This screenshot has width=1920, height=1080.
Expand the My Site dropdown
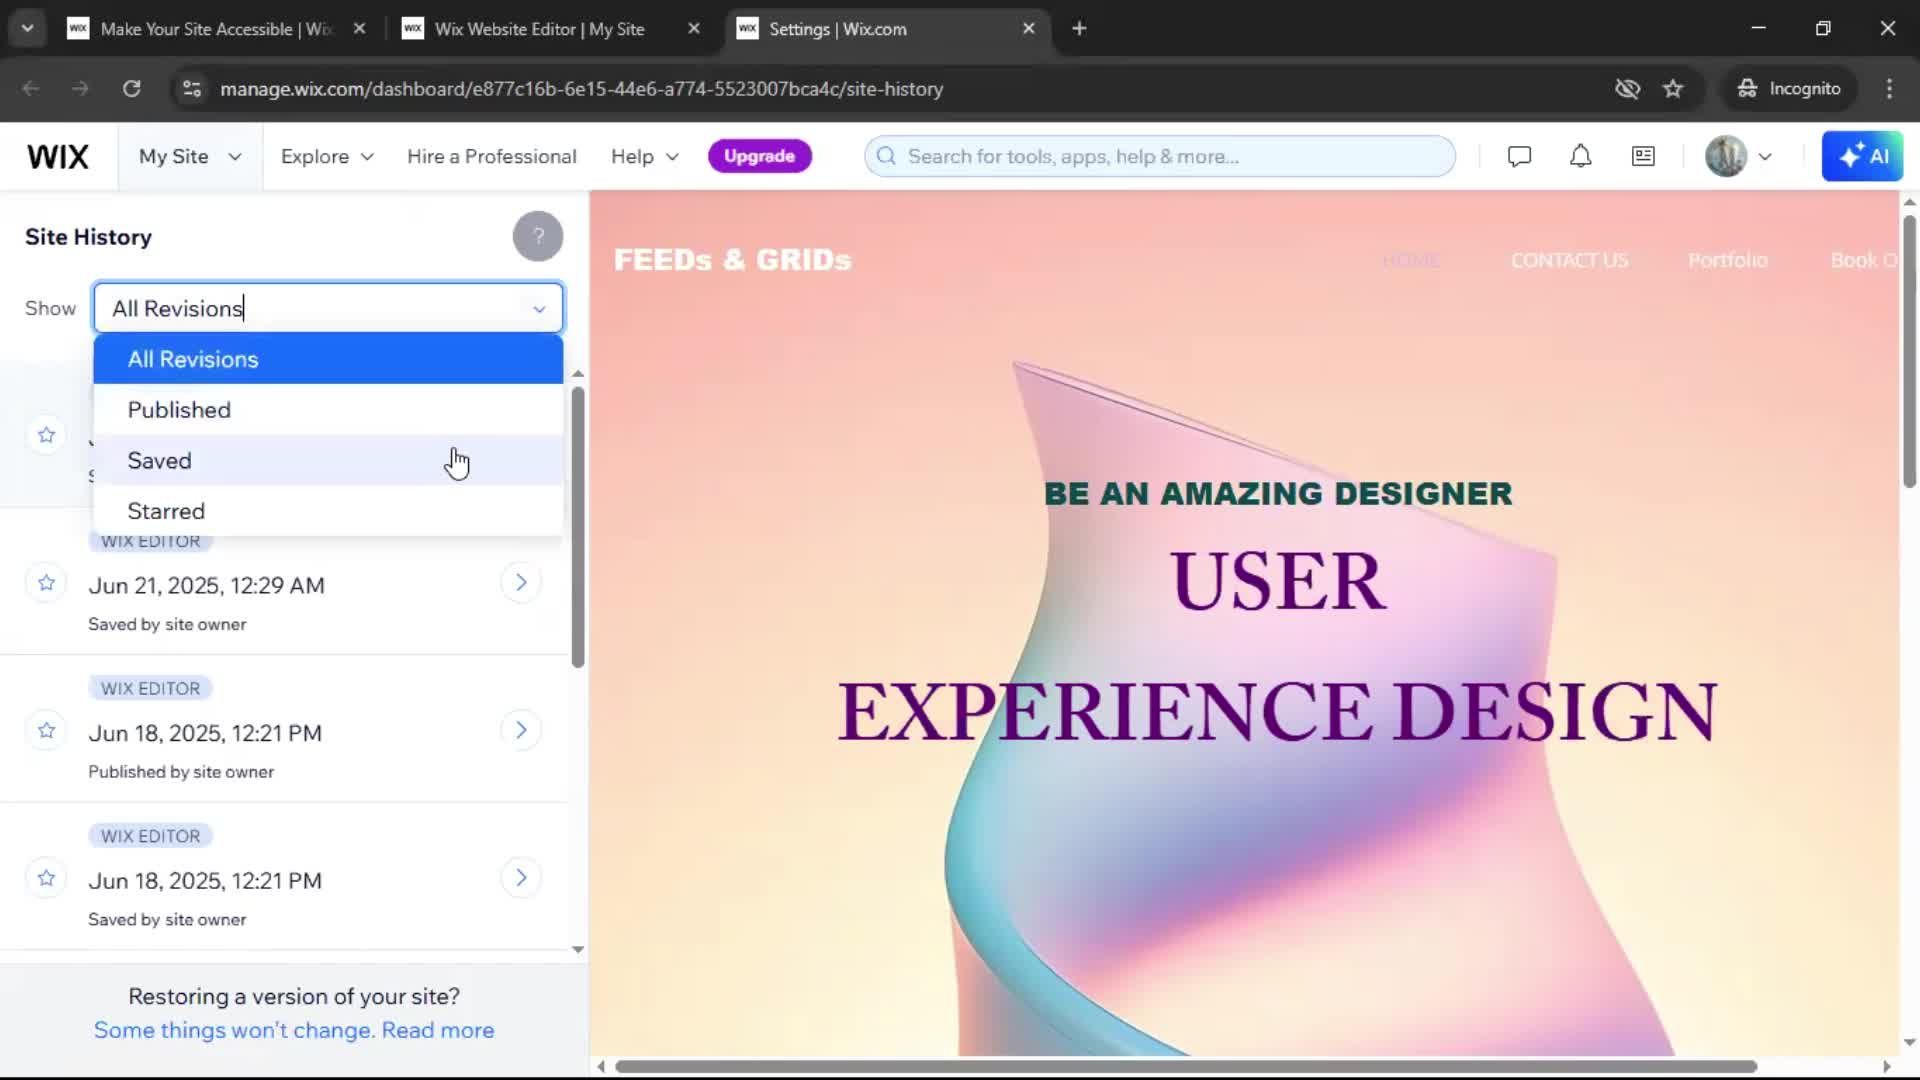[x=190, y=157]
